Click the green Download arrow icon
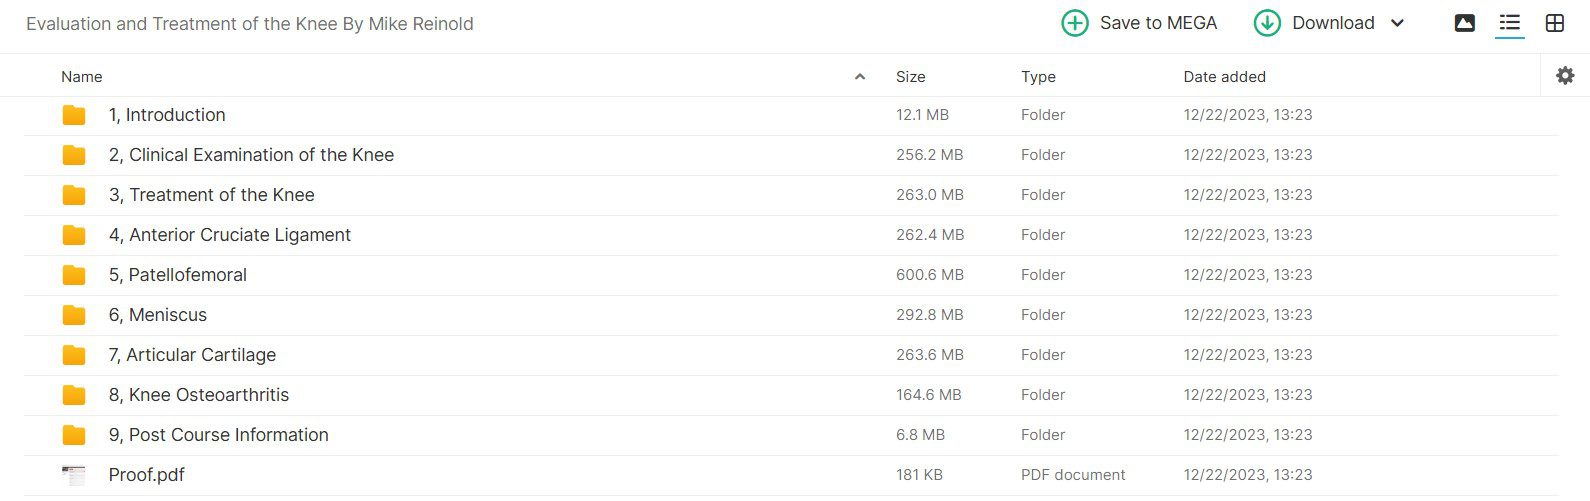 point(1267,23)
